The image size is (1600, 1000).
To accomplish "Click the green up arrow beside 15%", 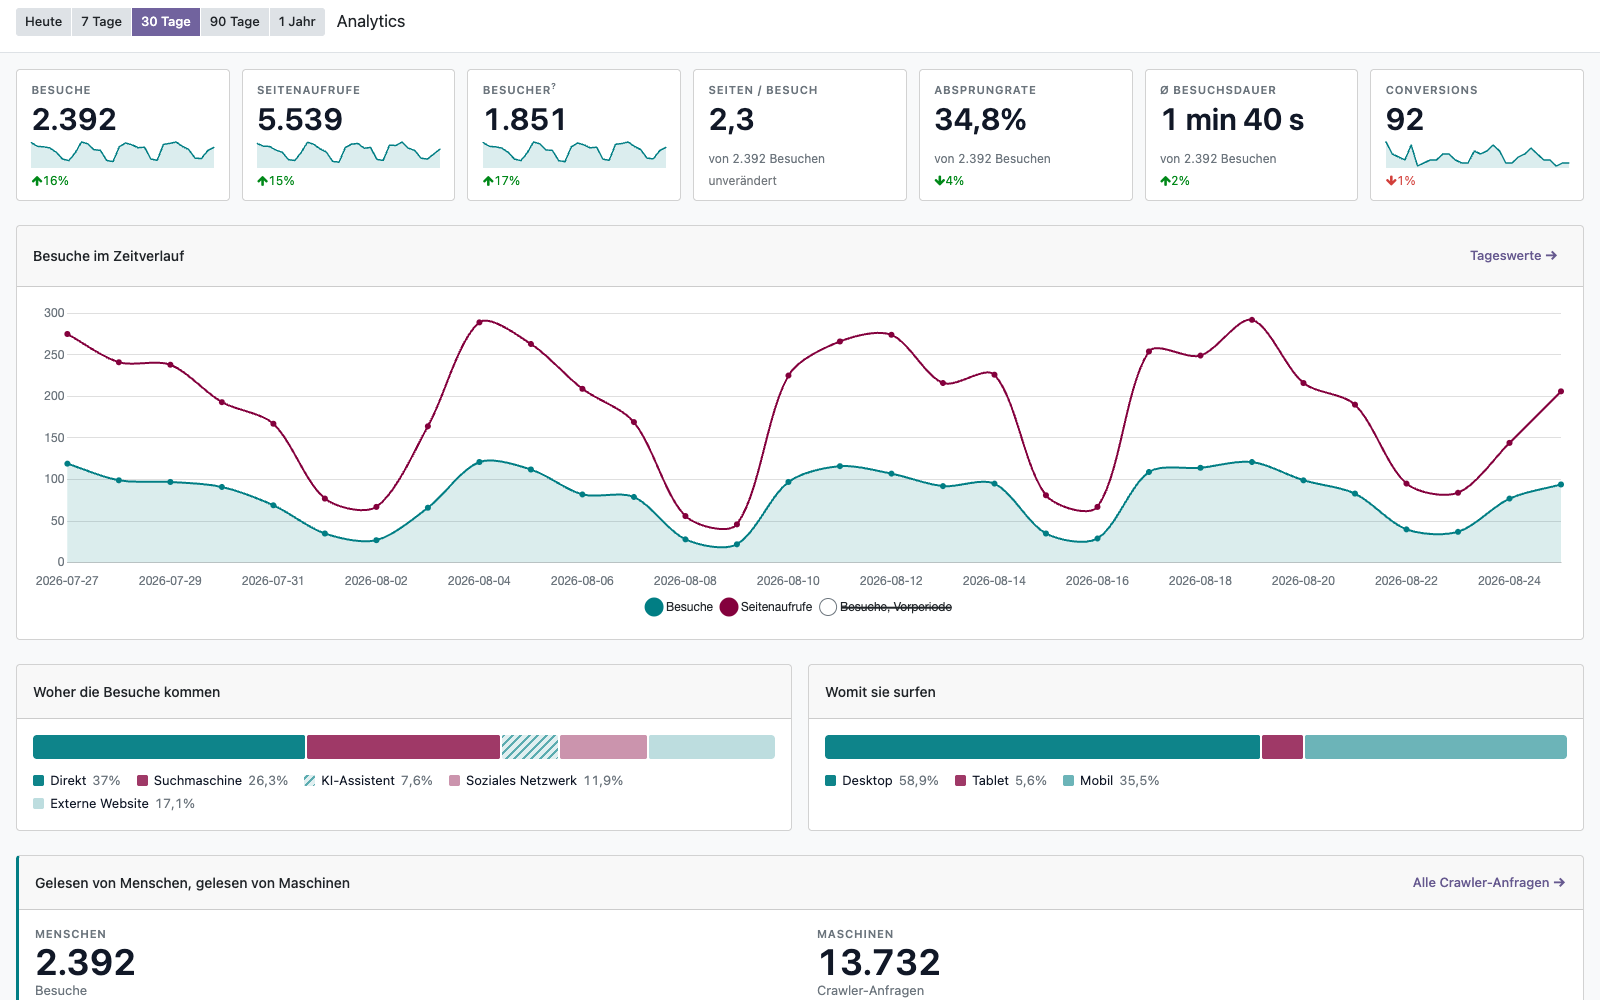I will 262,181.
